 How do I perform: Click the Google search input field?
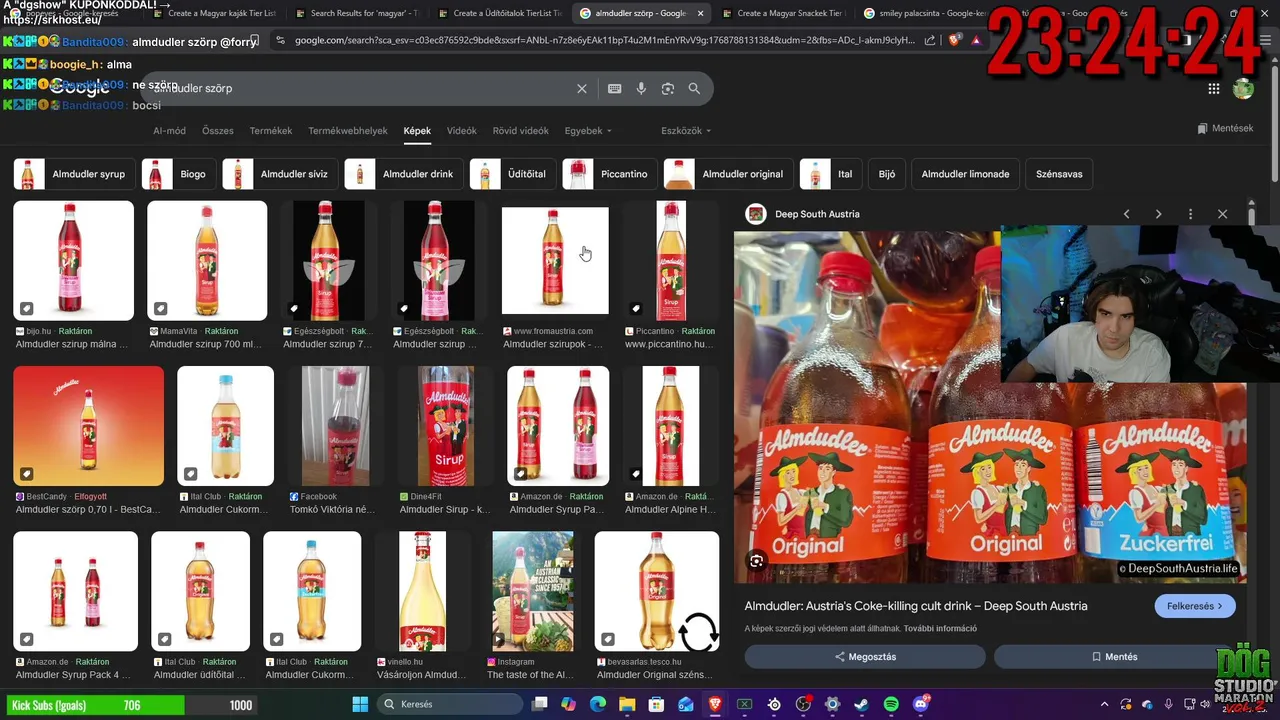coord(360,89)
